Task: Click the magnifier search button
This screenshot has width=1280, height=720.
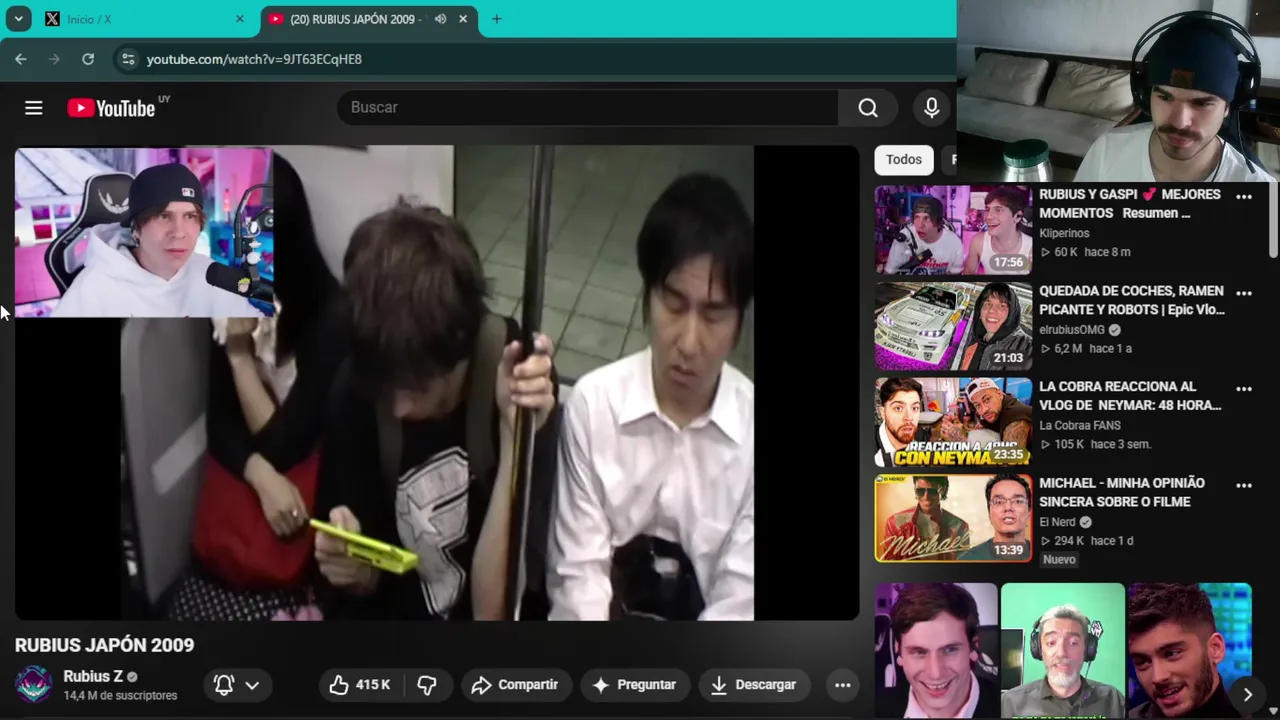Action: coord(868,107)
